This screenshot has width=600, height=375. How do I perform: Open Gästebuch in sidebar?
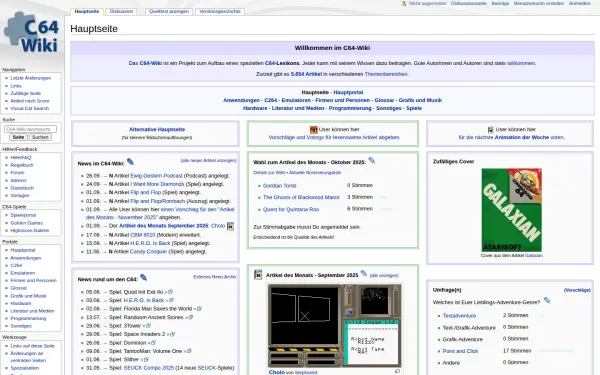tap(22, 188)
